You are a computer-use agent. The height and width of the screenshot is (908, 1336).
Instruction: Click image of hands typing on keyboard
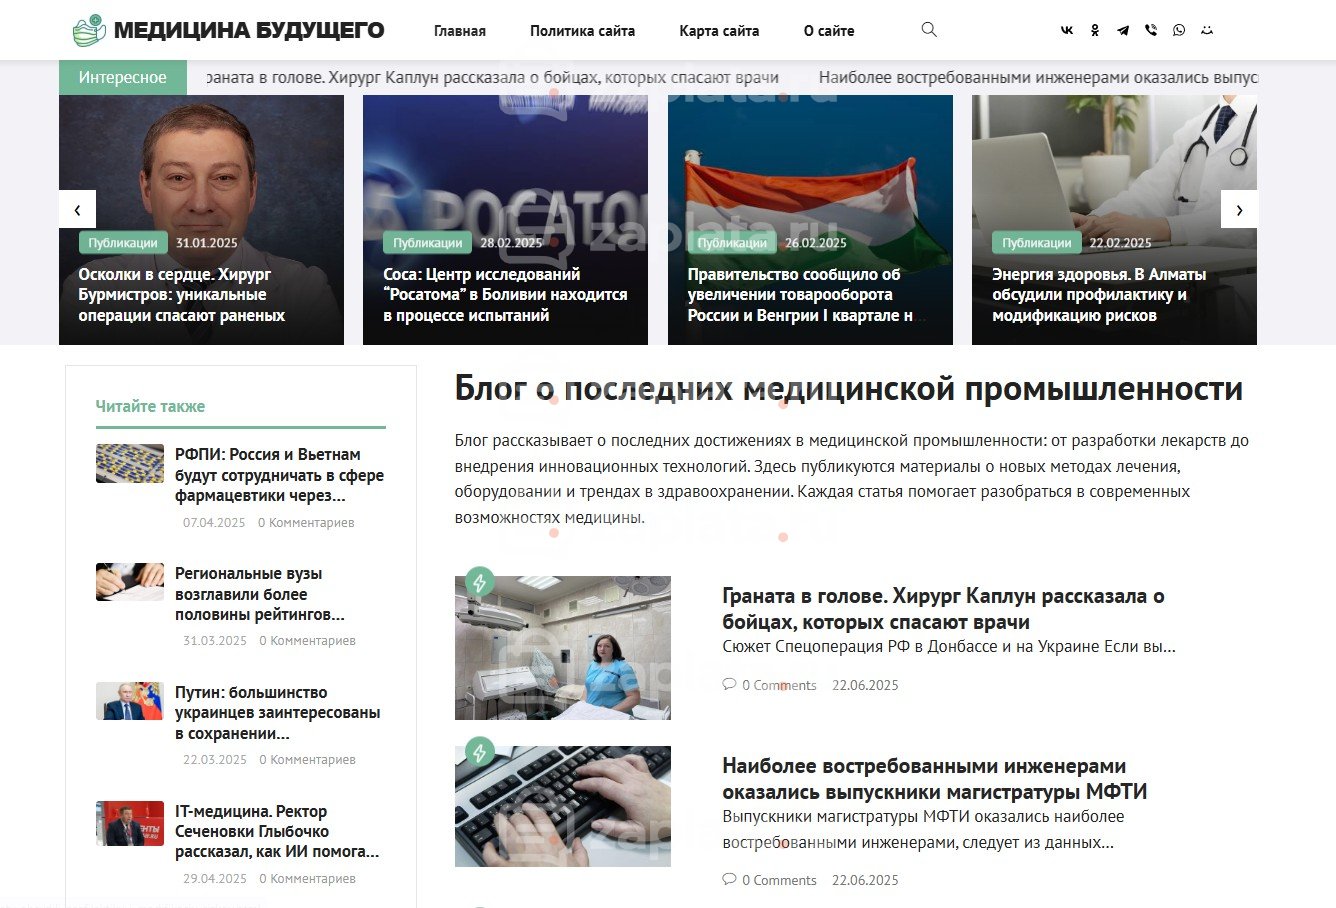tap(563, 806)
